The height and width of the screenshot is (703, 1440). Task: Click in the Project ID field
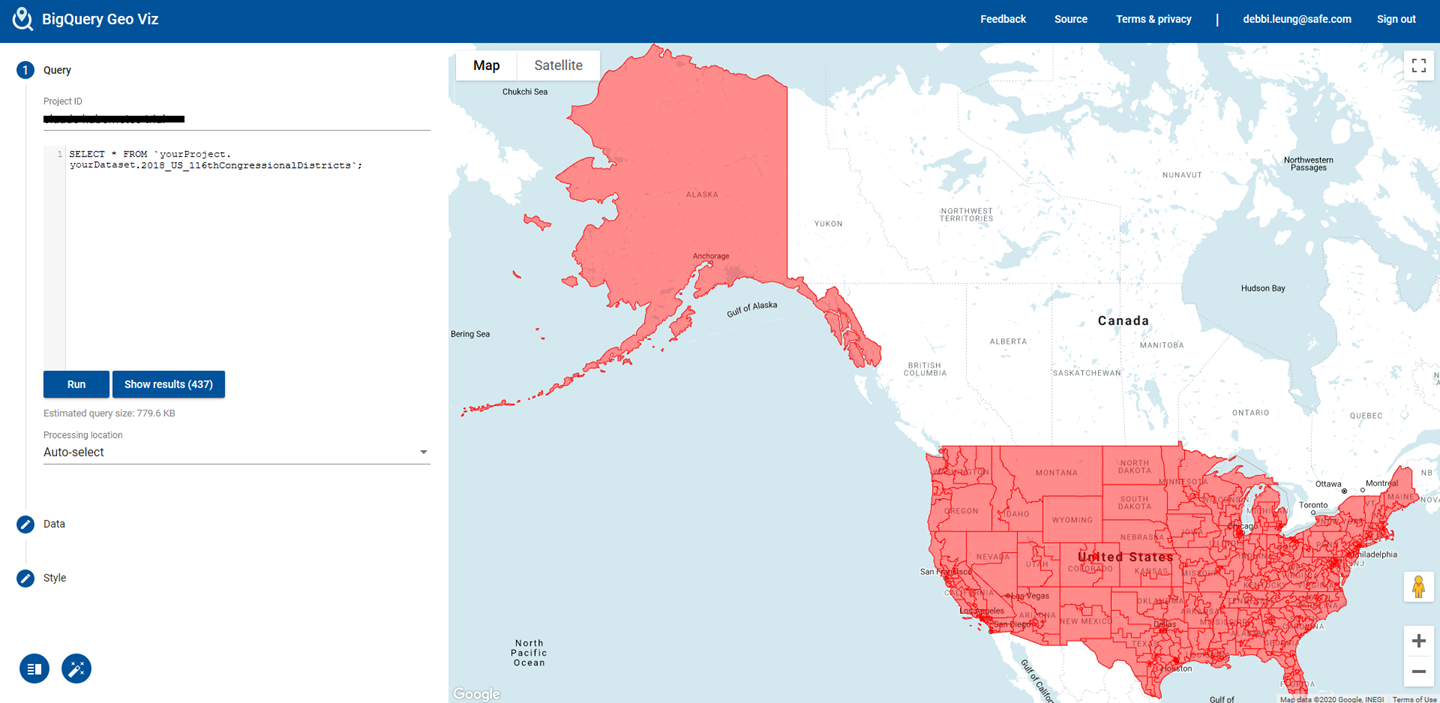tap(236, 120)
